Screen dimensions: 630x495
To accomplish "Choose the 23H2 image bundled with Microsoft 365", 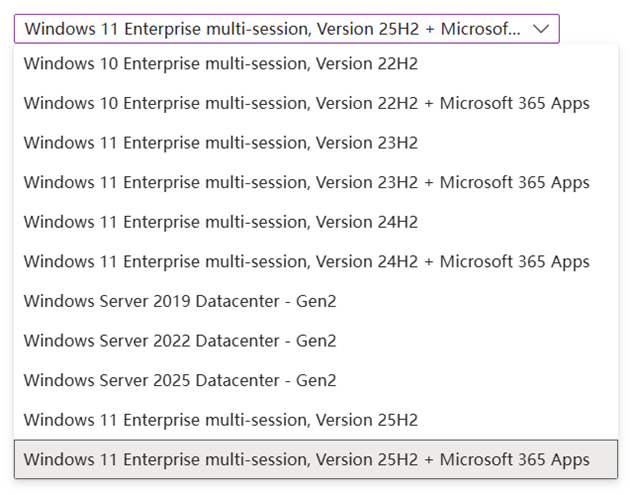I will 306,182.
